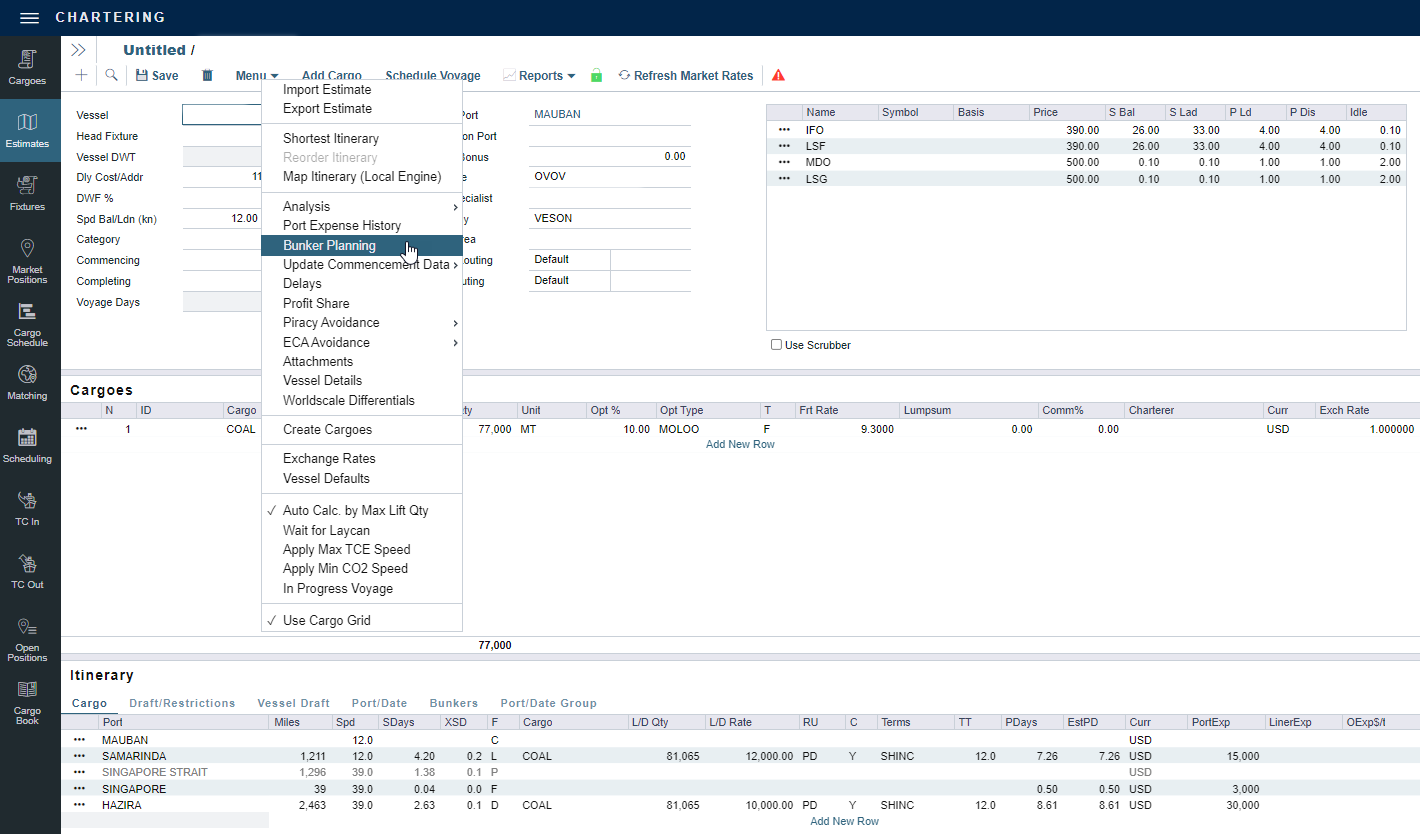Enable the Use Scrubber checkbox
Screen dimensions: 1420x834
click(776, 345)
